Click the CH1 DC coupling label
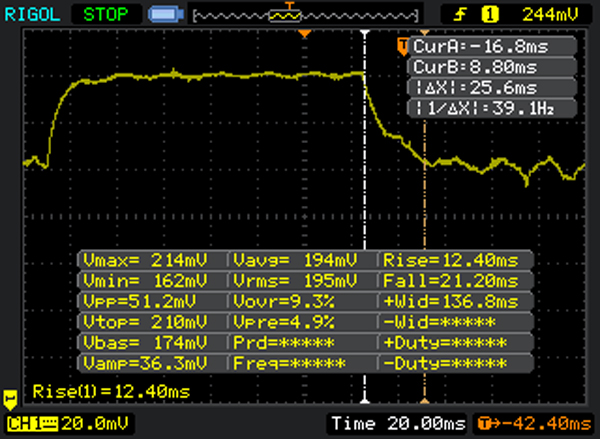This screenshot has height=439, width=600. 33,424
